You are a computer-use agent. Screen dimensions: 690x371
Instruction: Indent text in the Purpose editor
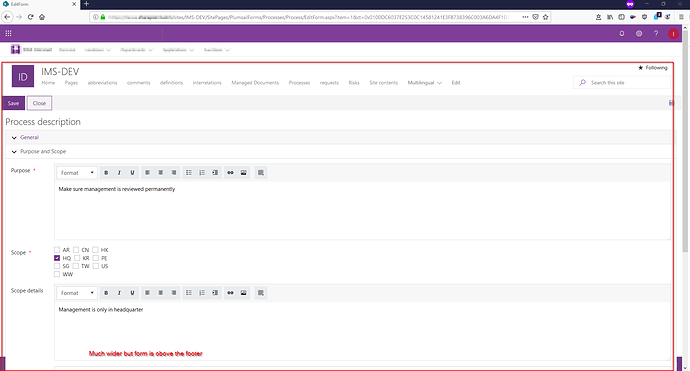215,173
